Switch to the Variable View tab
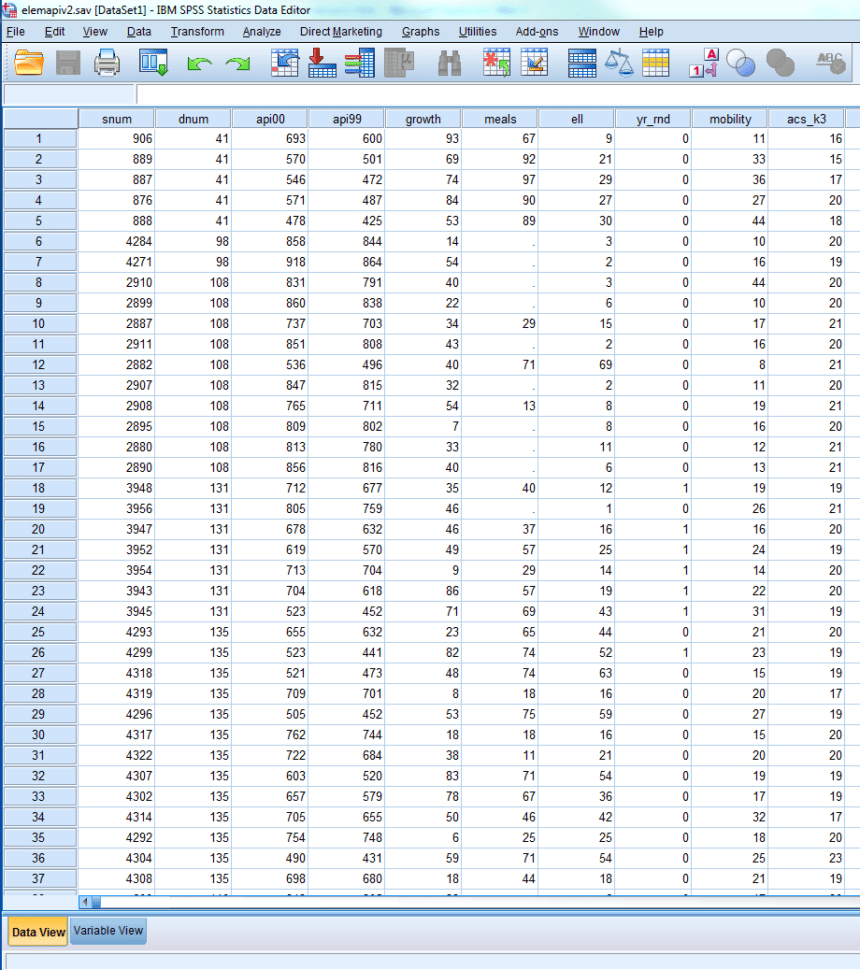 point(107,931)
